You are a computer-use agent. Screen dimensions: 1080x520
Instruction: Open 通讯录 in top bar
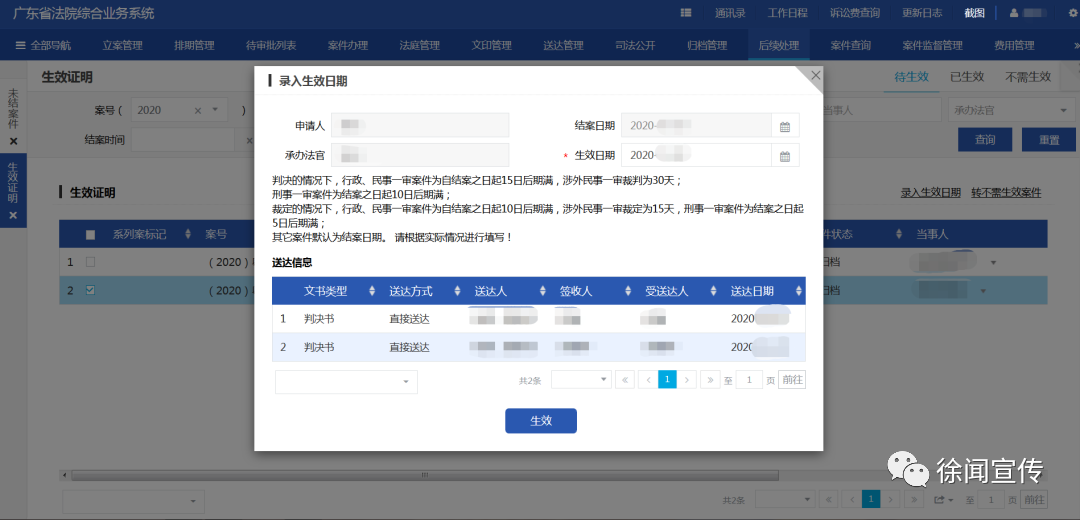730,13
